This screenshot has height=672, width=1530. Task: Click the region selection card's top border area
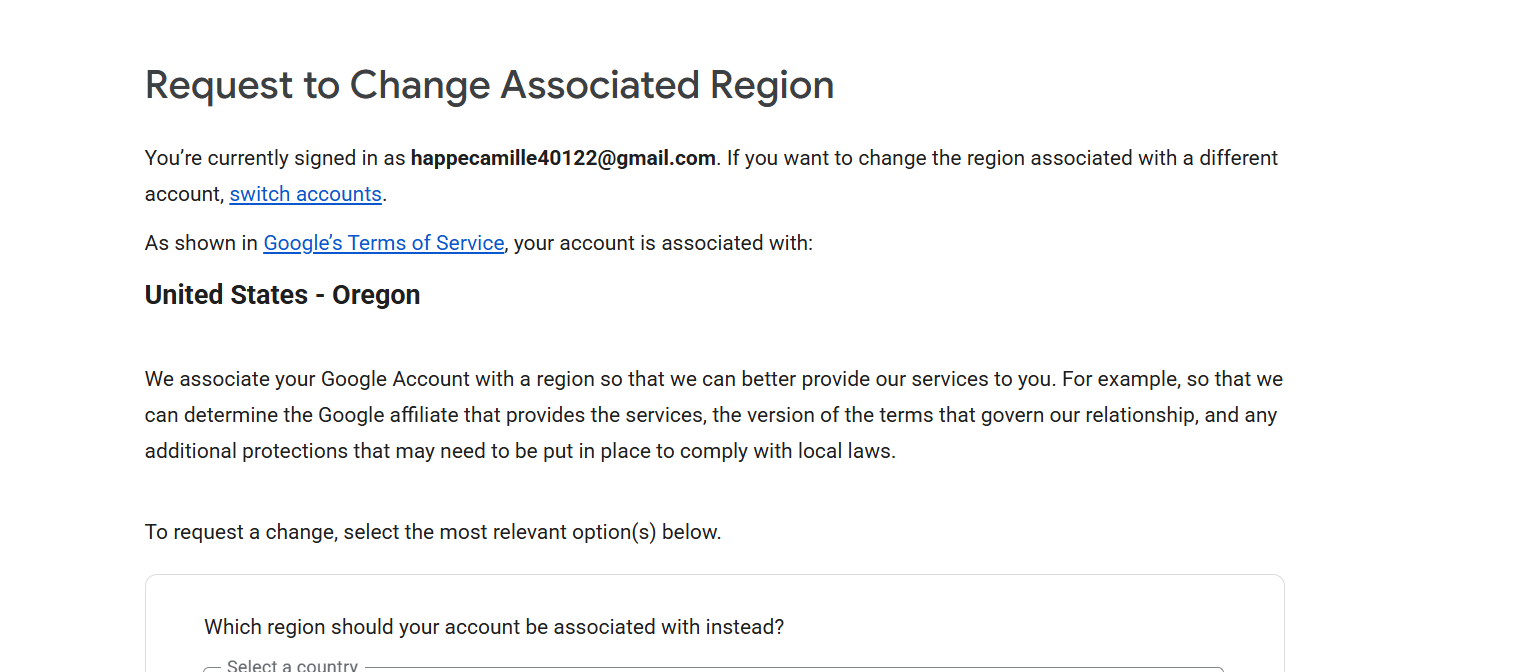(x=714, y=576)
